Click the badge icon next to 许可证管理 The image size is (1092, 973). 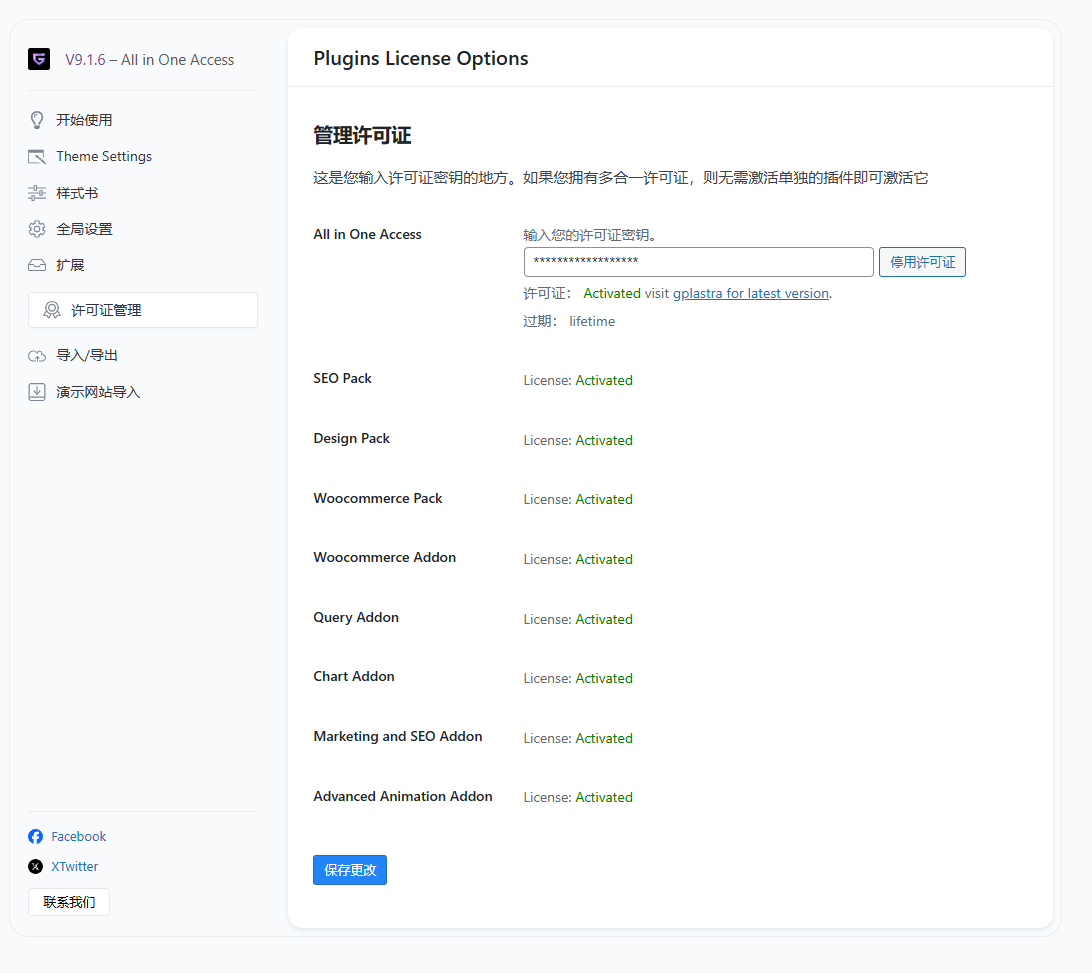point(52,310)
